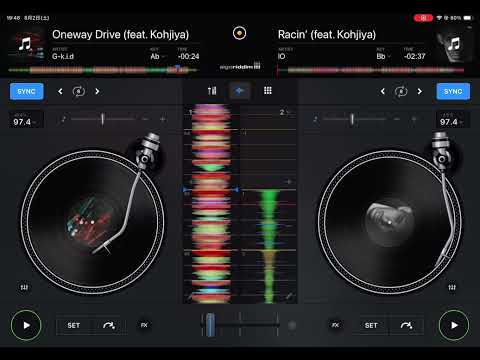The height and width of the screenshot is (360, 480).
Task: Click the IO artist name
Action: click(x=282, y=56)
